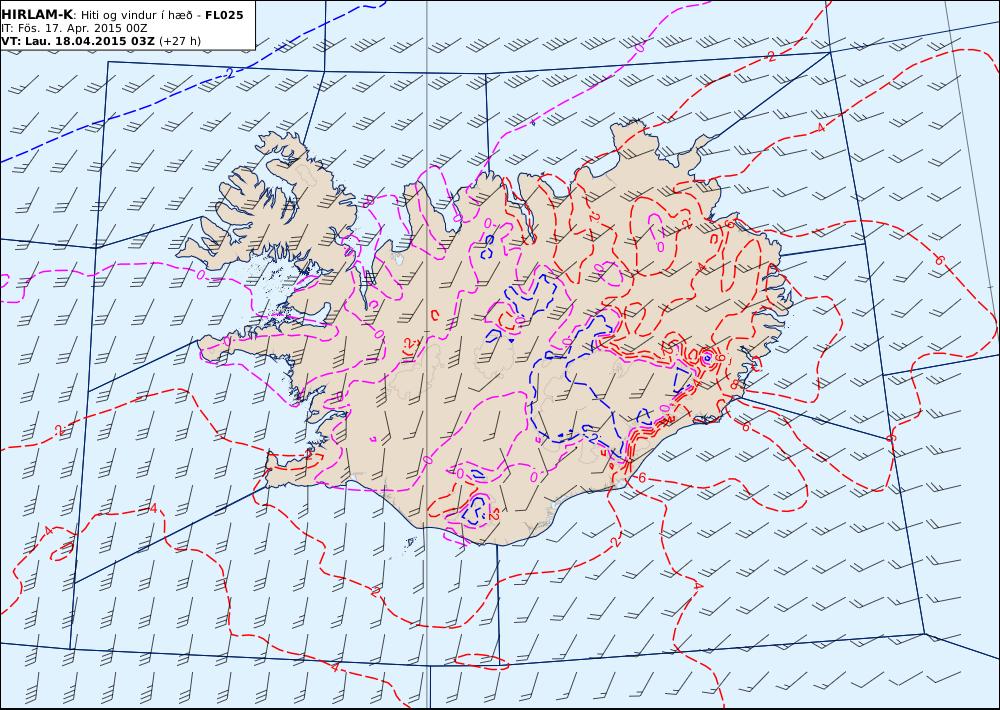Click the red 8 degree contour label

(x=734, y=385)
